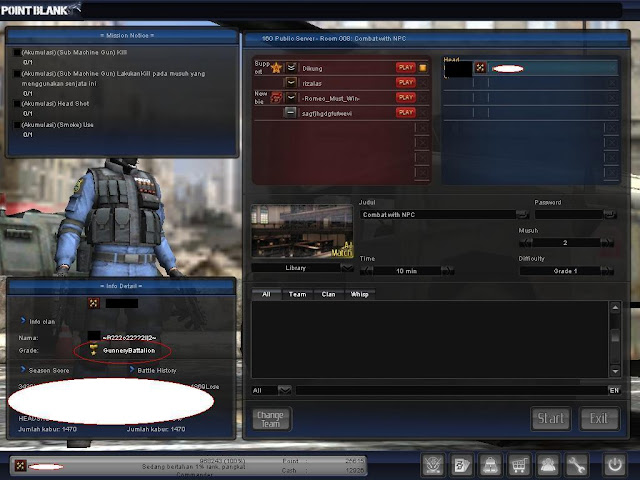Click the Judul field Combat with NPC

438,215
